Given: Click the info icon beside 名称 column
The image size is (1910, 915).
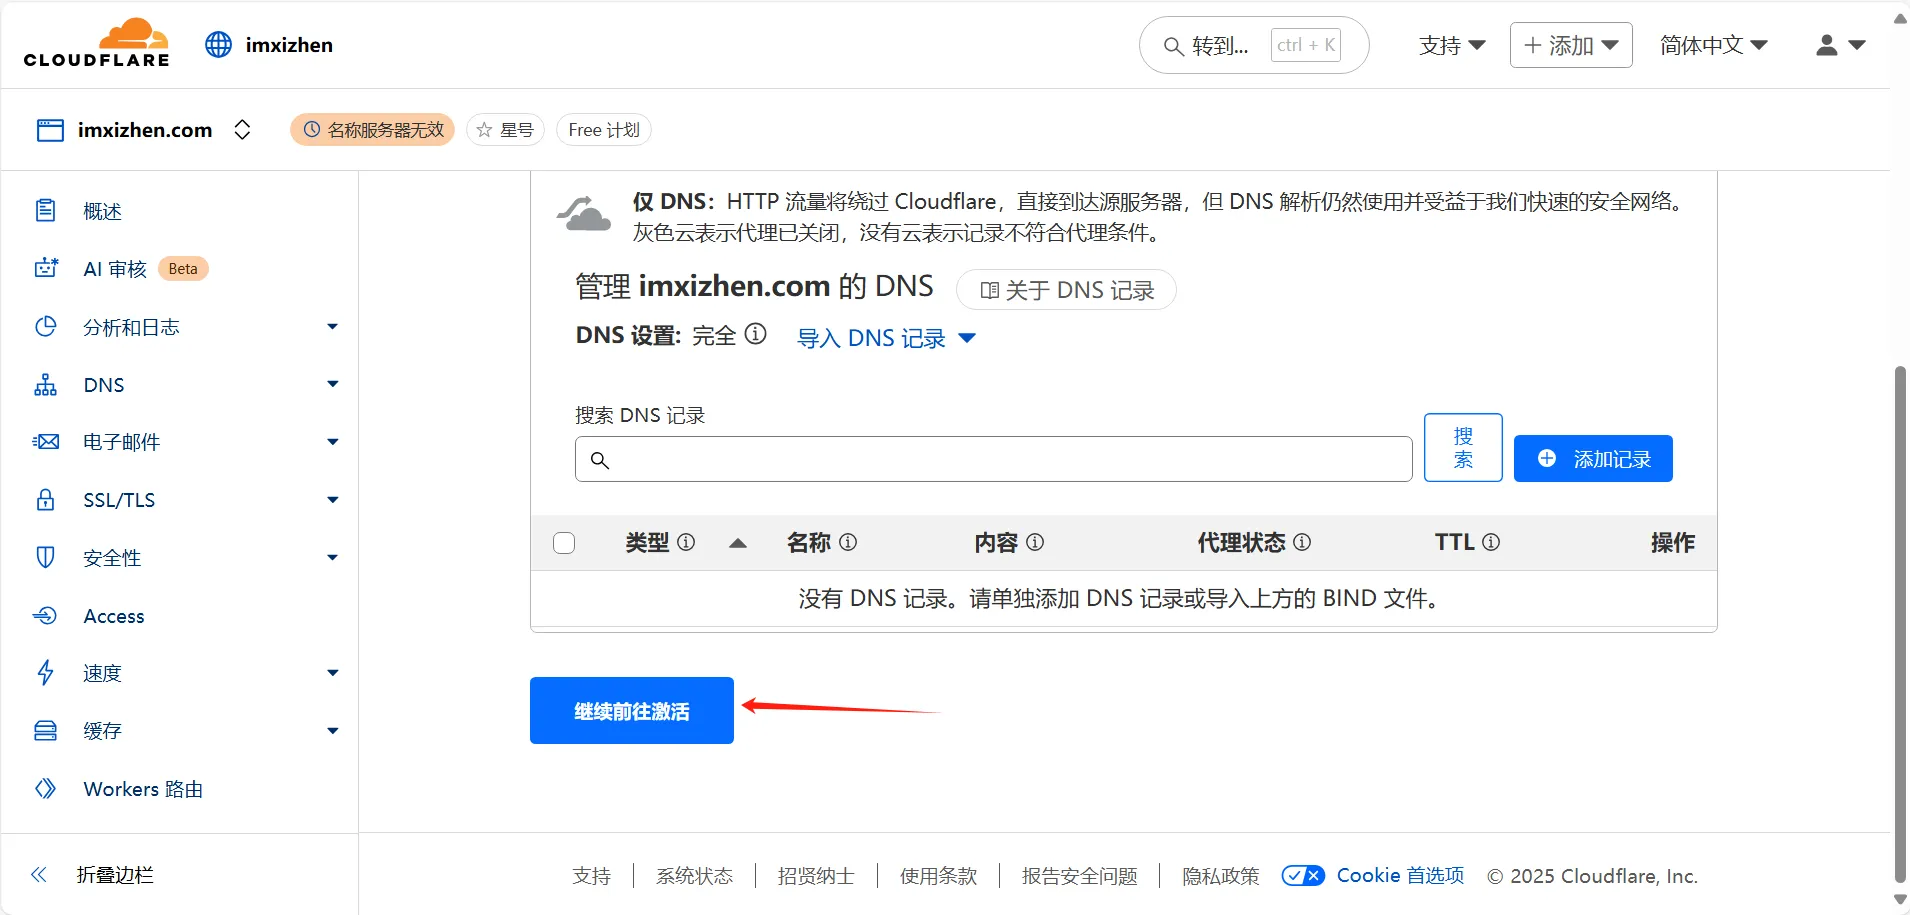Looking at the screenshot, I should click(848, 542).
